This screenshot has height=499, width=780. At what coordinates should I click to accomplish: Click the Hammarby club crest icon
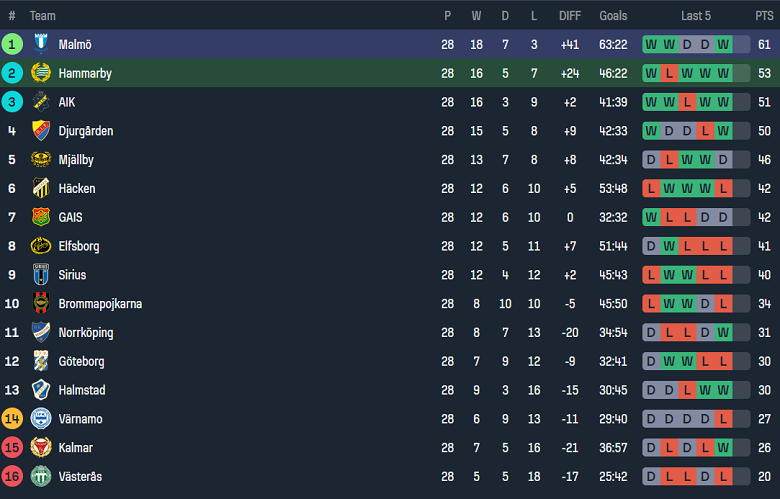tap(41, 73)
